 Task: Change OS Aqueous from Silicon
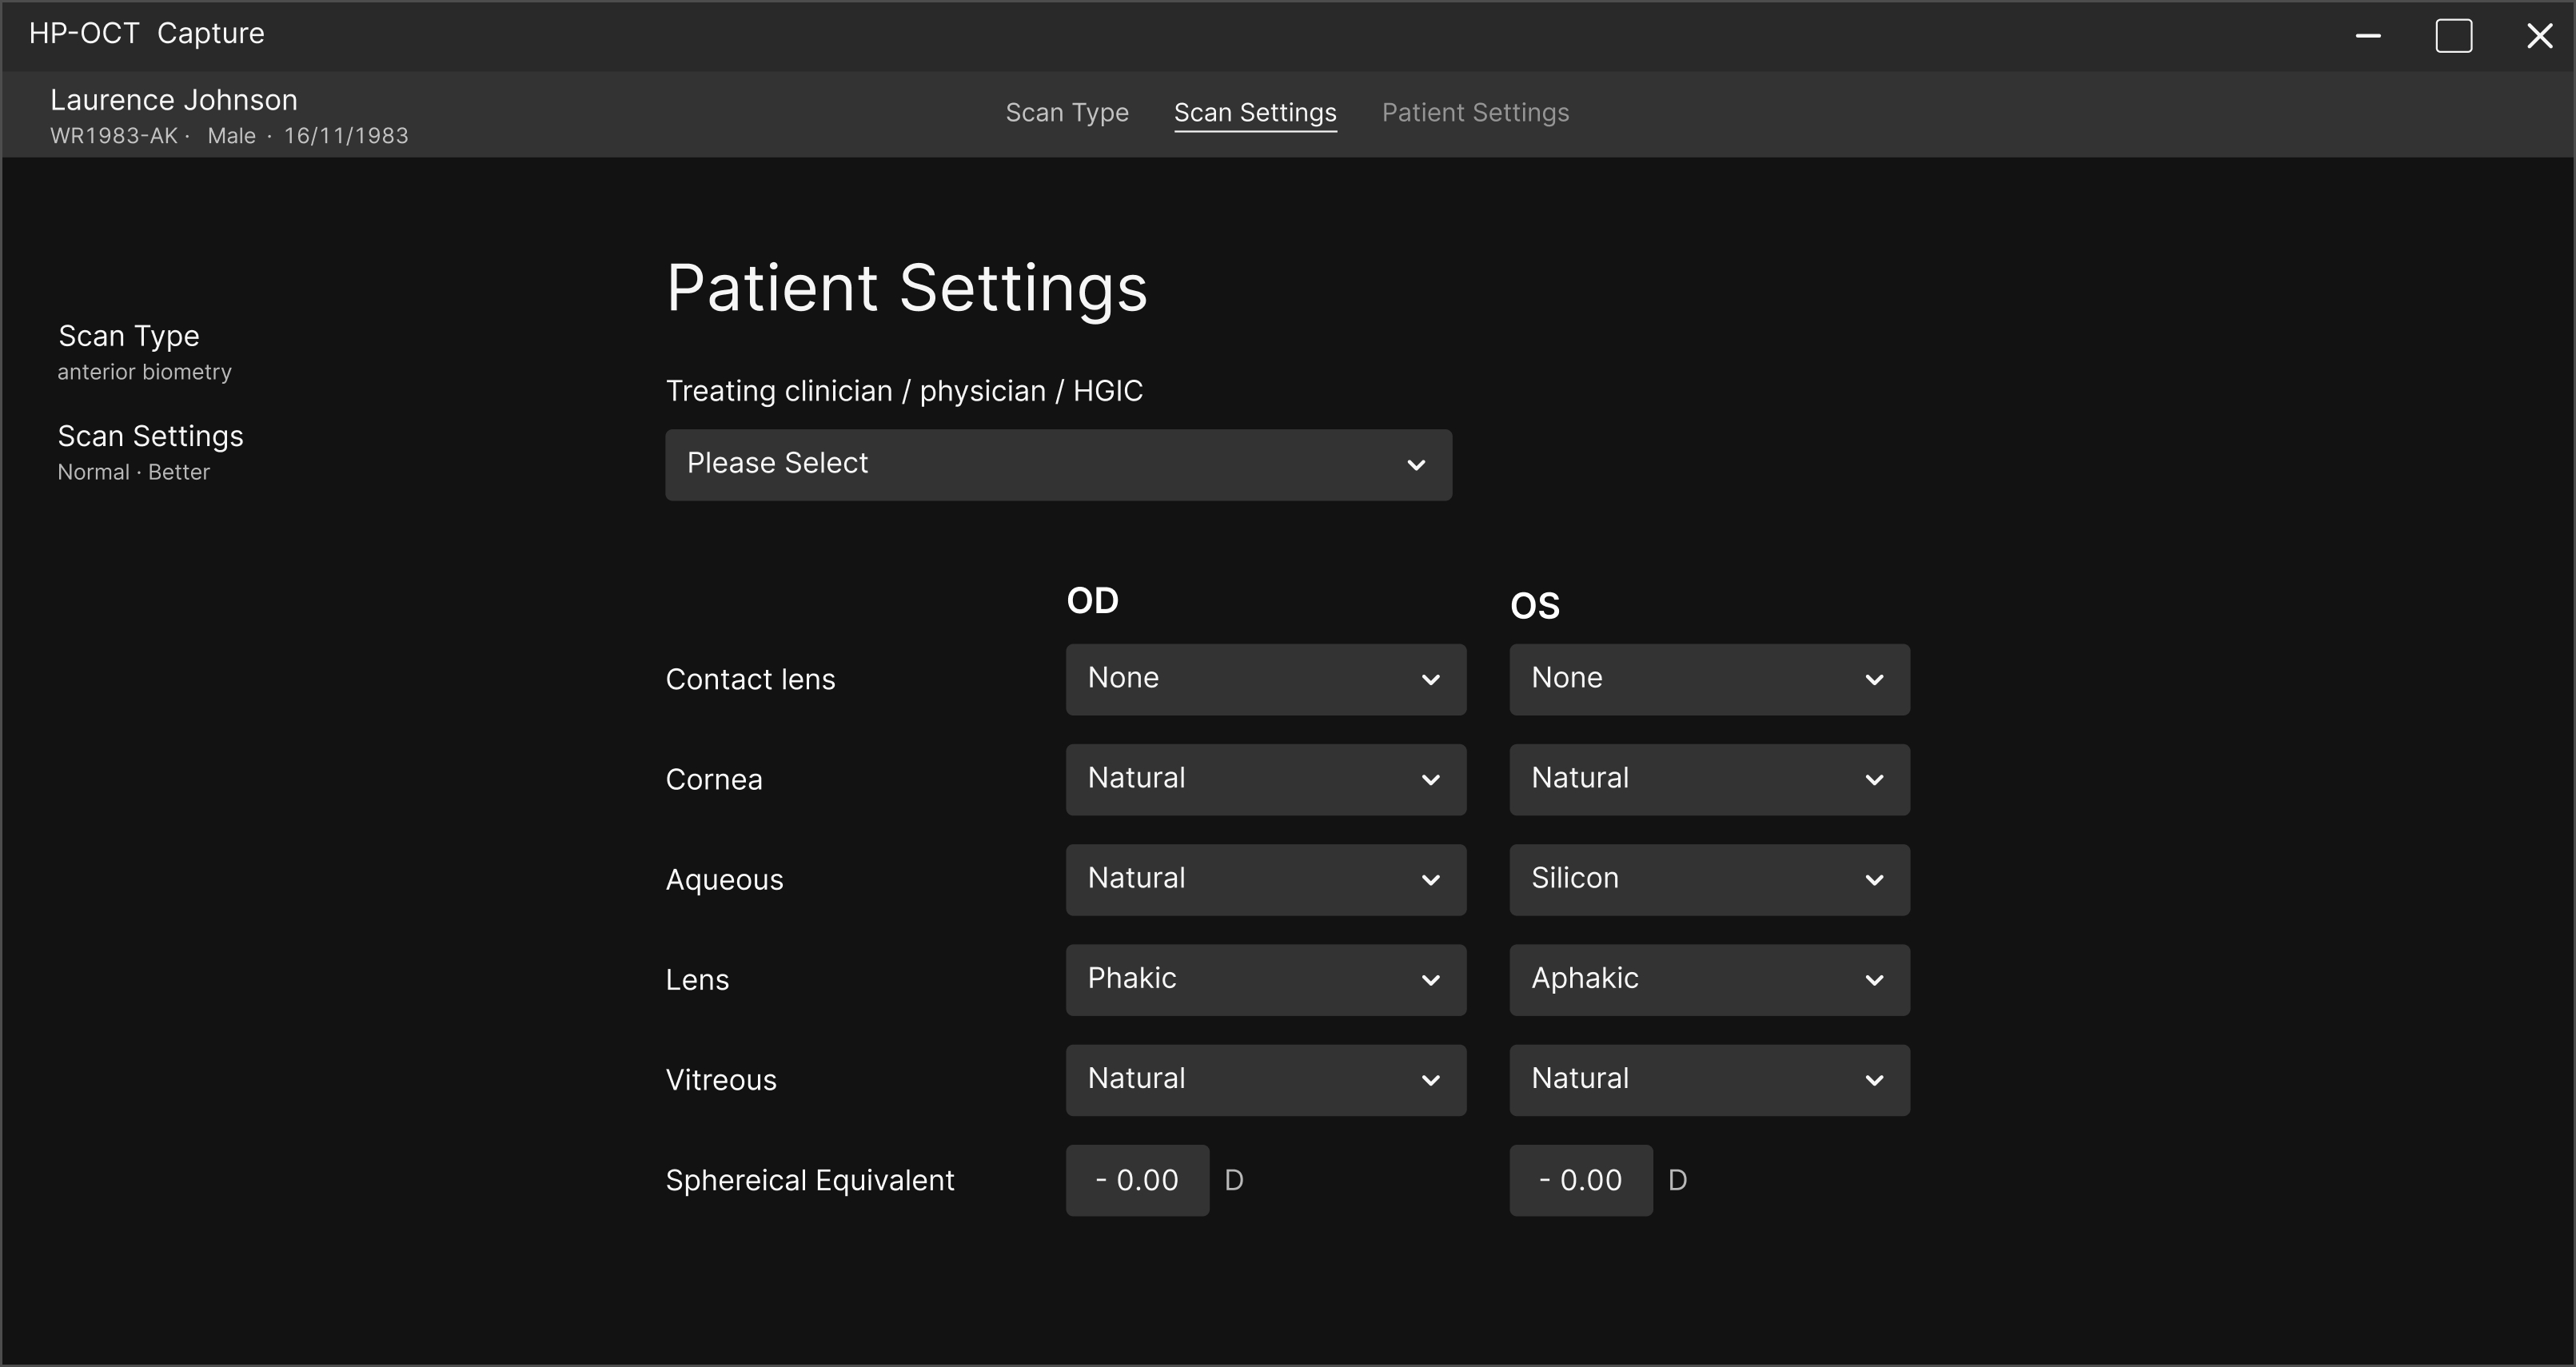pyautogui.click(x=1709, y=879)
